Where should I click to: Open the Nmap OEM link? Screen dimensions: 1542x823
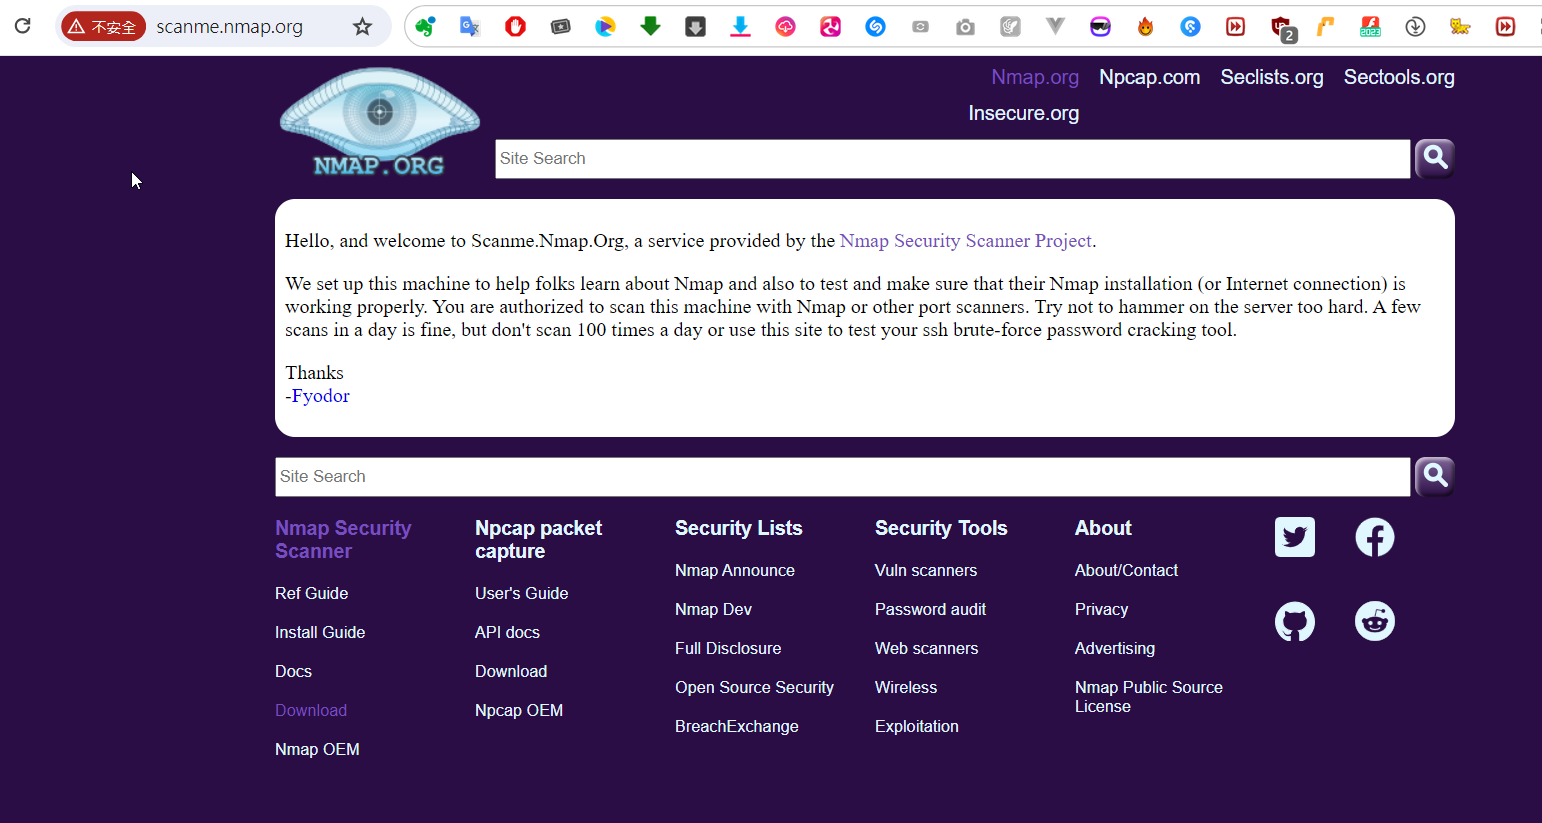click(317, 749)
